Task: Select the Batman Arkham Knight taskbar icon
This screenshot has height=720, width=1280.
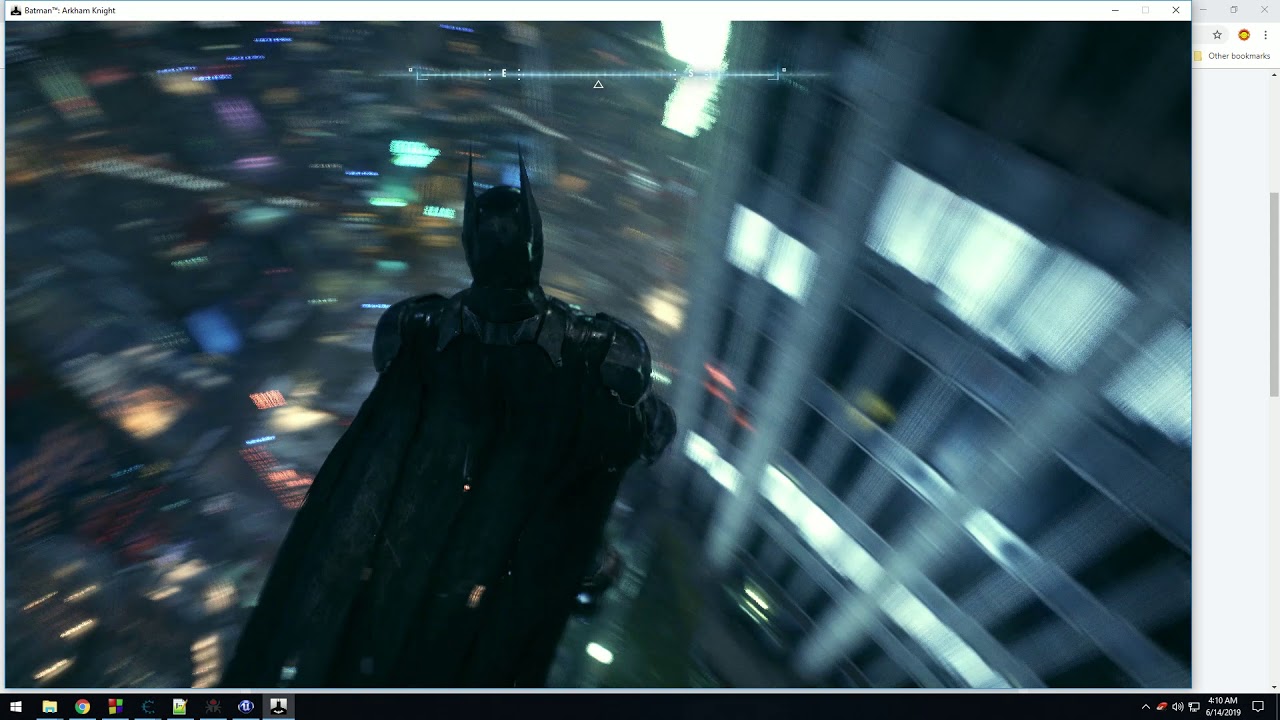Action: tap(279, 706)
